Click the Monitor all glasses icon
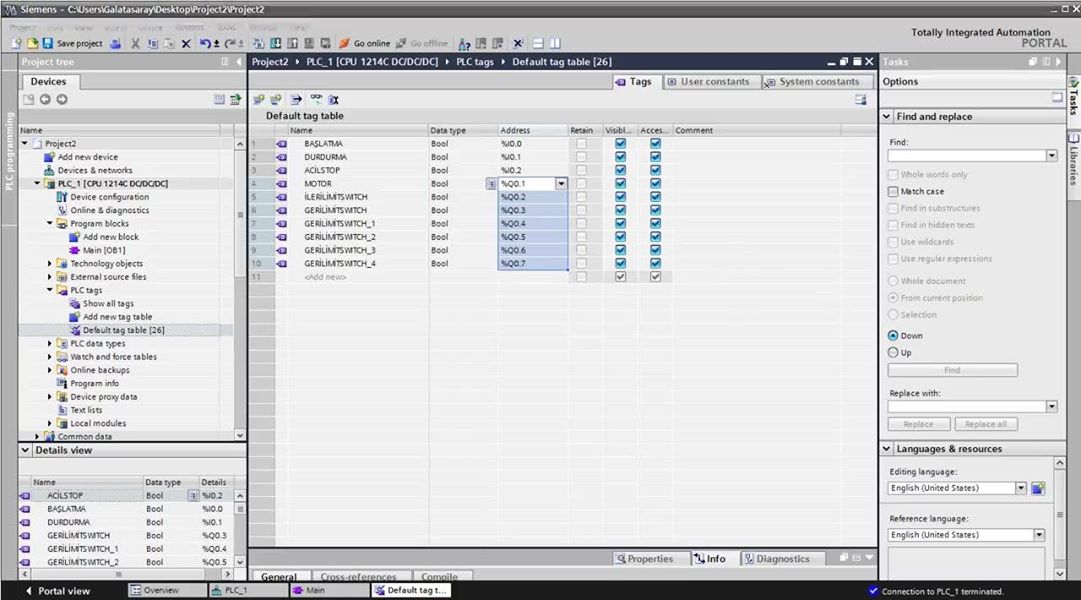The image size is (1081, 600). coord(316,99)
